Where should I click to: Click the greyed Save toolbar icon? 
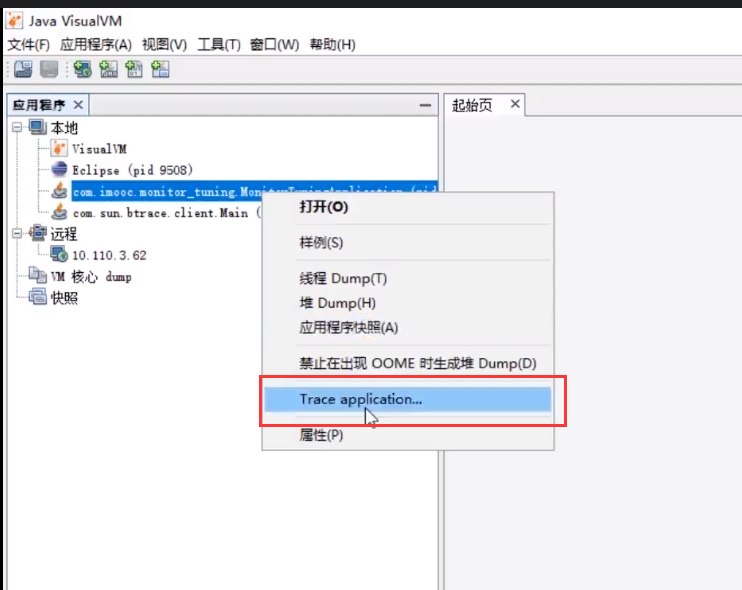(x=49, y=69)
